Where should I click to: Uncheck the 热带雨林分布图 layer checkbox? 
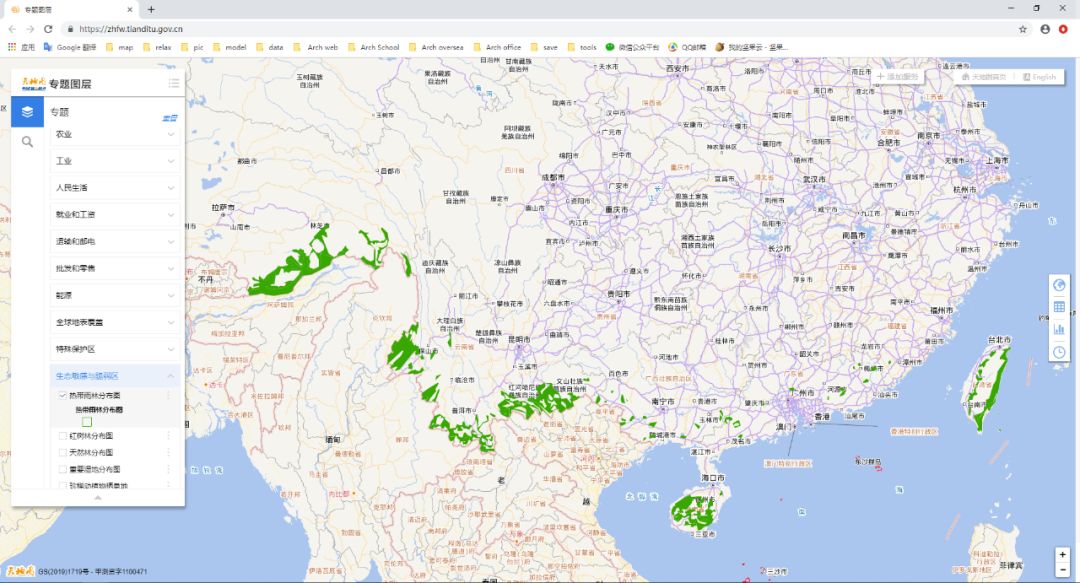click(63, 396)
